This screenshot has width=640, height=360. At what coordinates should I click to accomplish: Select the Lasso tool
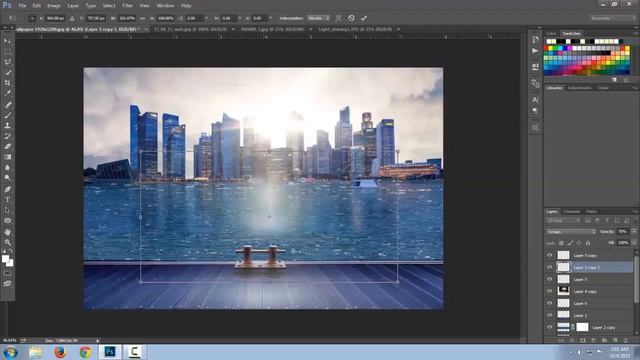[x=7, y=62]
